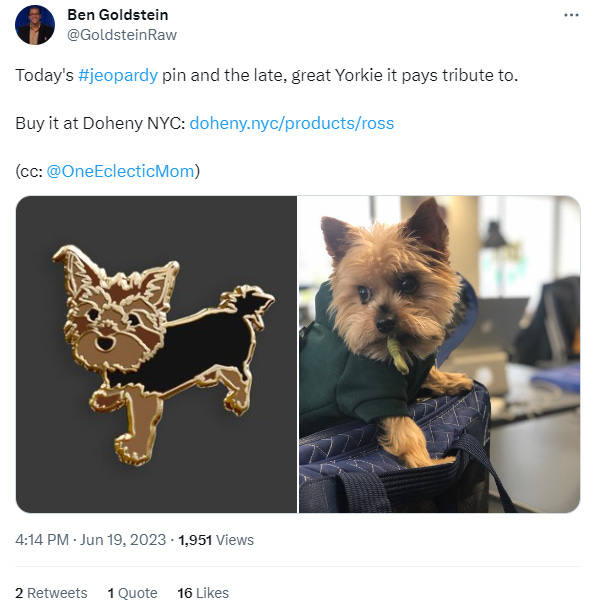This screenshot has width=597, height=607.
Task: Follow the doheny.nyc/products/ross link
Action: (x=292, y=123)
